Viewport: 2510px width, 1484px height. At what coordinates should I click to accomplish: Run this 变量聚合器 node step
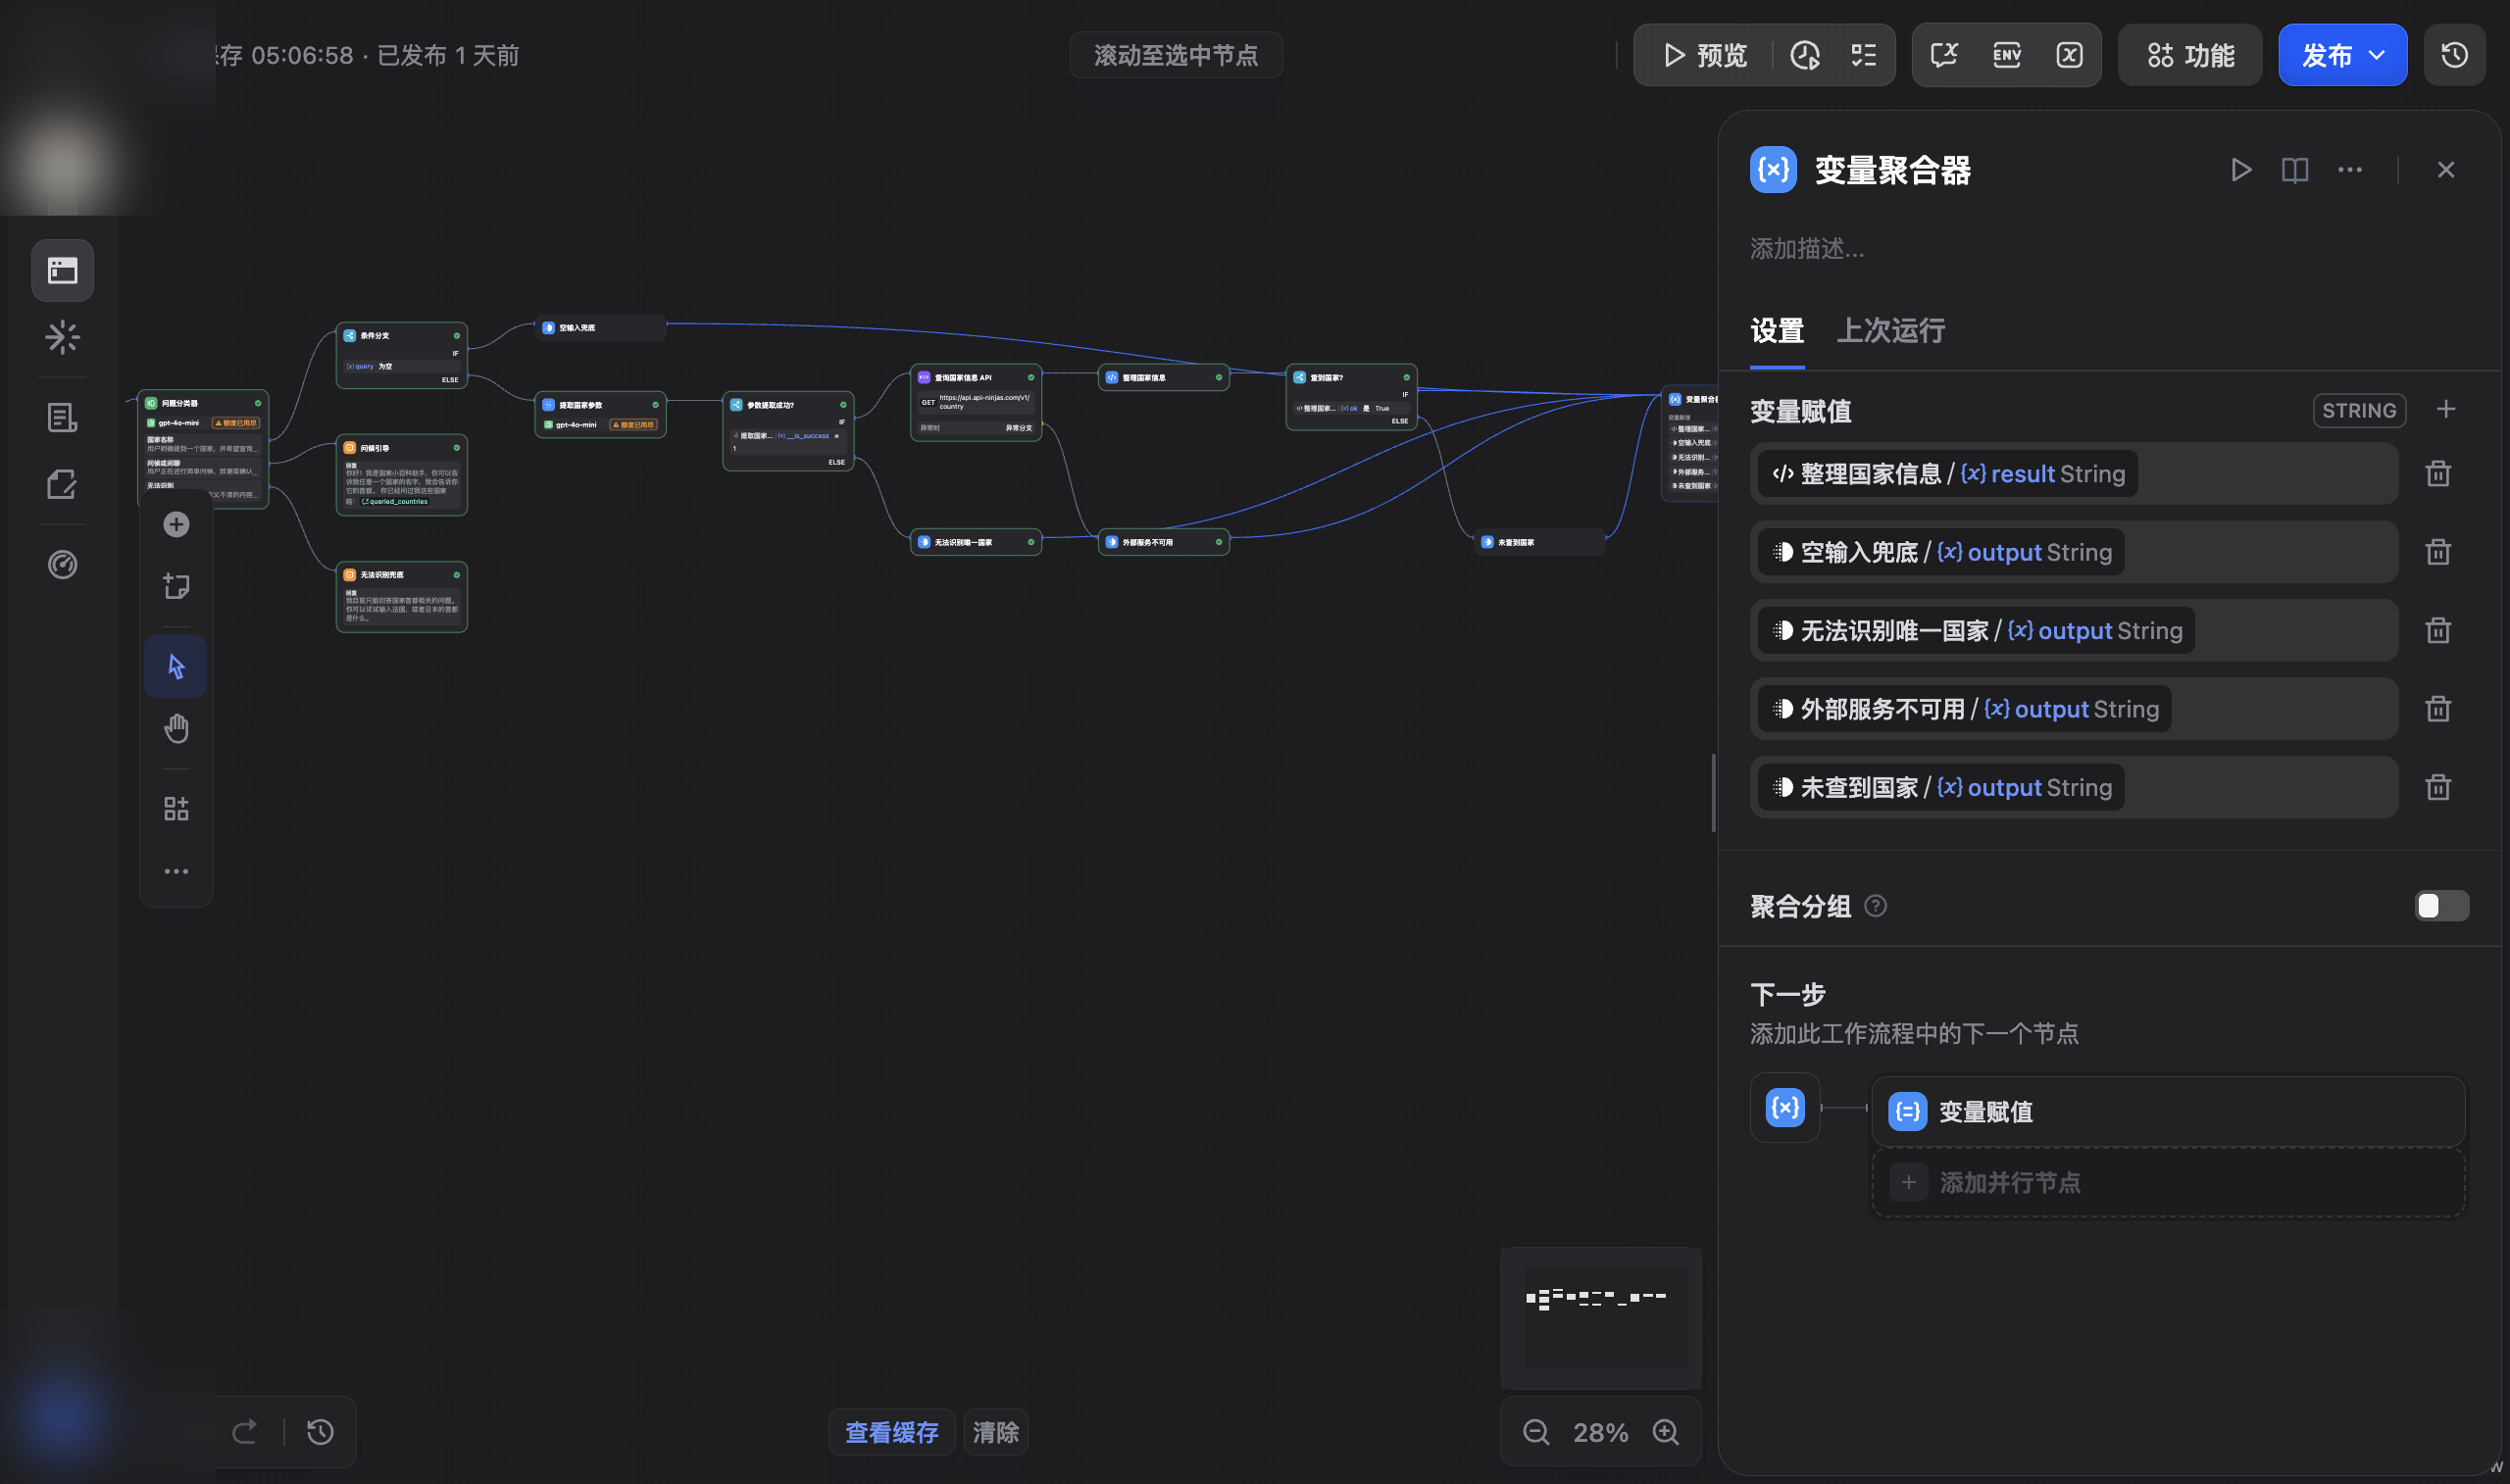(x=2241, y=170)
